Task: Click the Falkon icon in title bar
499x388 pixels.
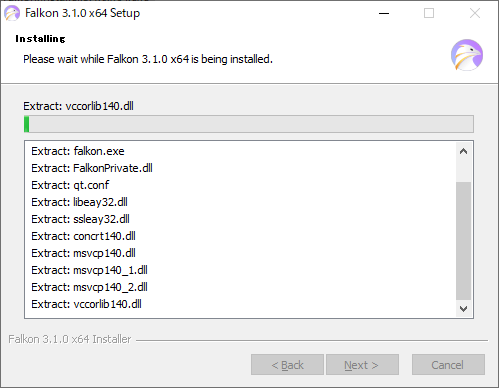Action: tap(12, 13)
